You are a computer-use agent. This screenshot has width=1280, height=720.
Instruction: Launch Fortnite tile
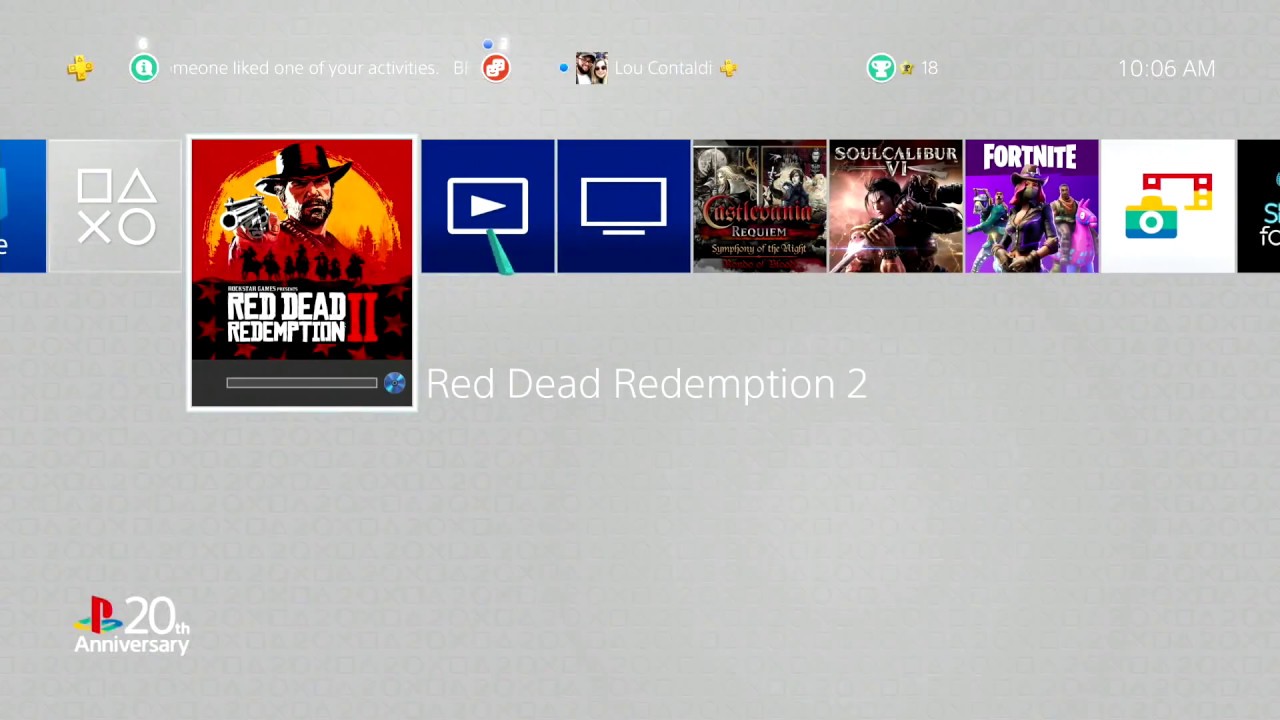tap(1032, 206)
